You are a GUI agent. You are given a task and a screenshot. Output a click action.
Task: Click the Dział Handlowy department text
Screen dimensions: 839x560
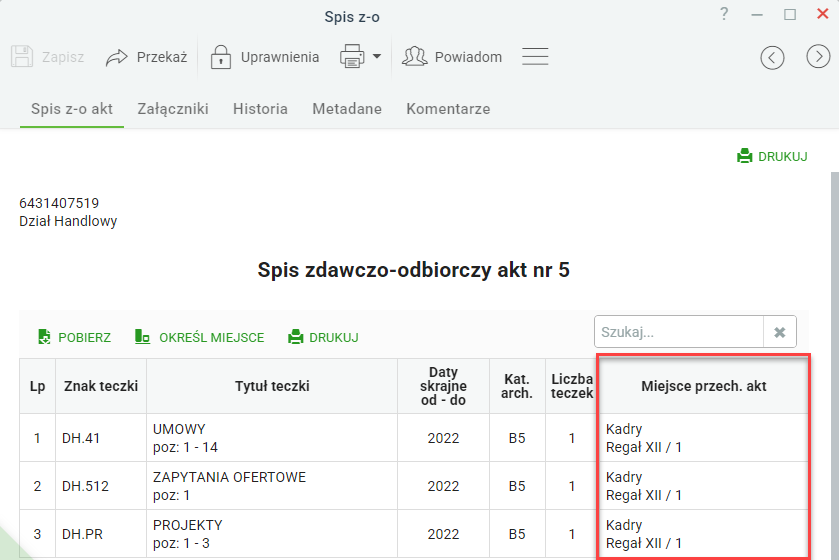pyautogui.click(x=68, y=221)
